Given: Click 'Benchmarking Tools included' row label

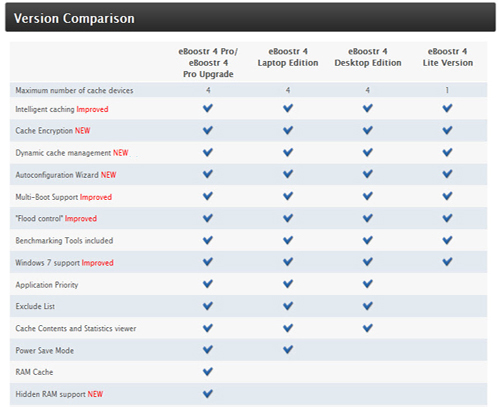Looking at the screenshot, I should (64, 241).
